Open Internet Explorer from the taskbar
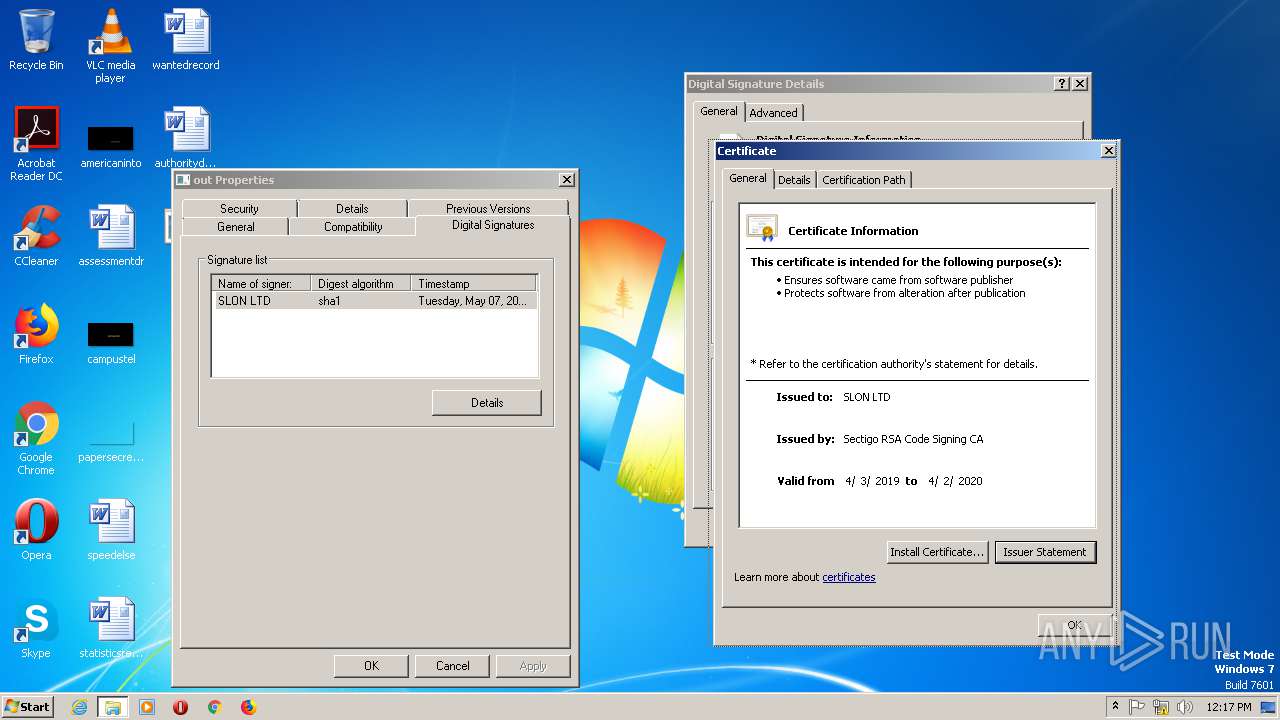Image resolution: width=1280 pixels, height=720 pixels. tap(79, 707)
